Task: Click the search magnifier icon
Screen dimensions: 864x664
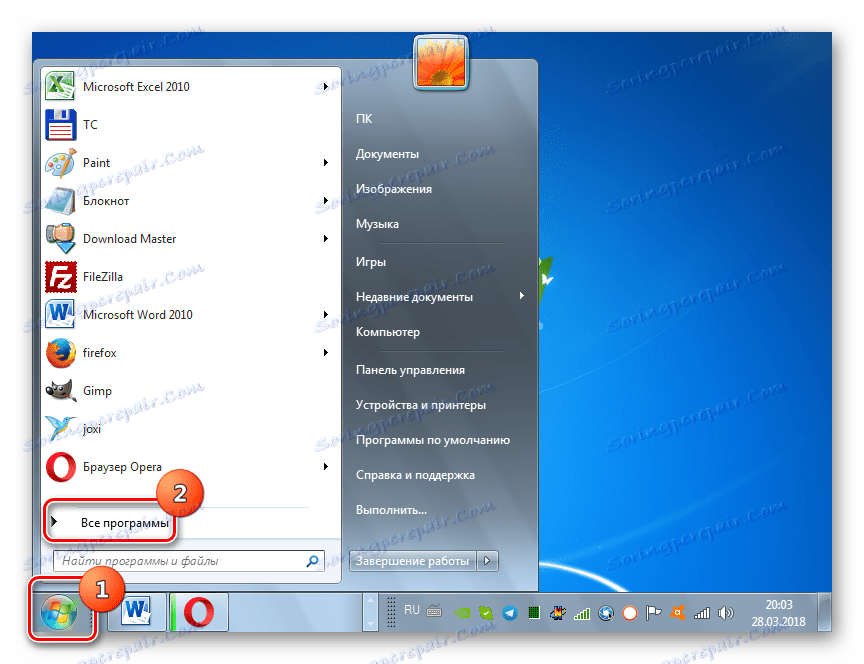Action: 312,561
